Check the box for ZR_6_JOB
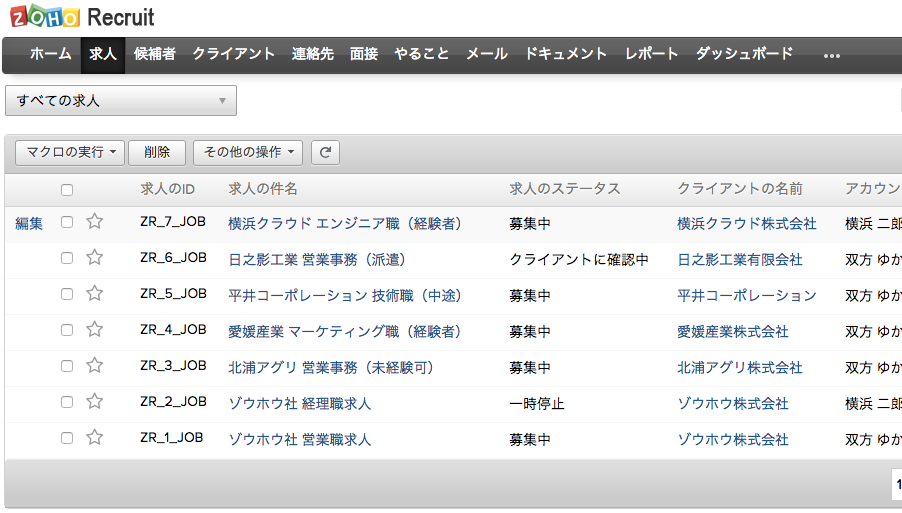 pyautogui.click(x=67, y=258)
